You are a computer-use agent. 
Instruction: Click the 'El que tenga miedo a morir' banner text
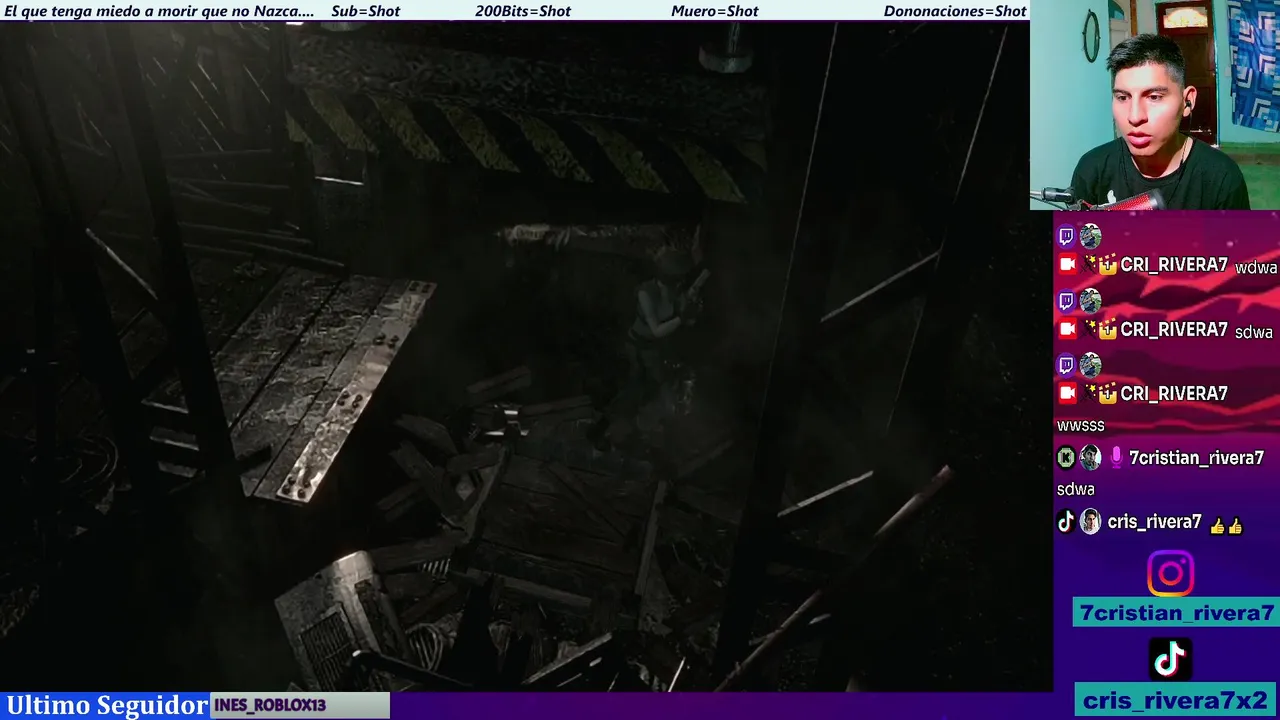[x=159, y=11]
